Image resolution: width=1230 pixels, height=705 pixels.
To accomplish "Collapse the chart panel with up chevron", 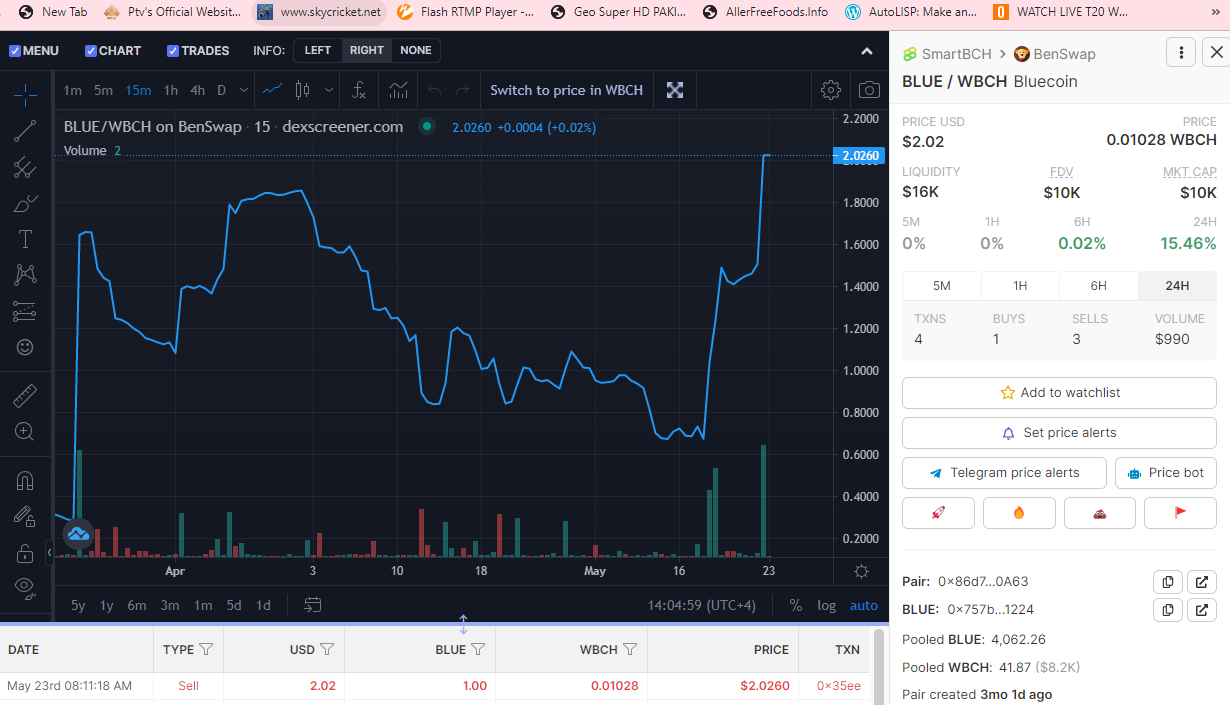I will [x=867, y=51].
